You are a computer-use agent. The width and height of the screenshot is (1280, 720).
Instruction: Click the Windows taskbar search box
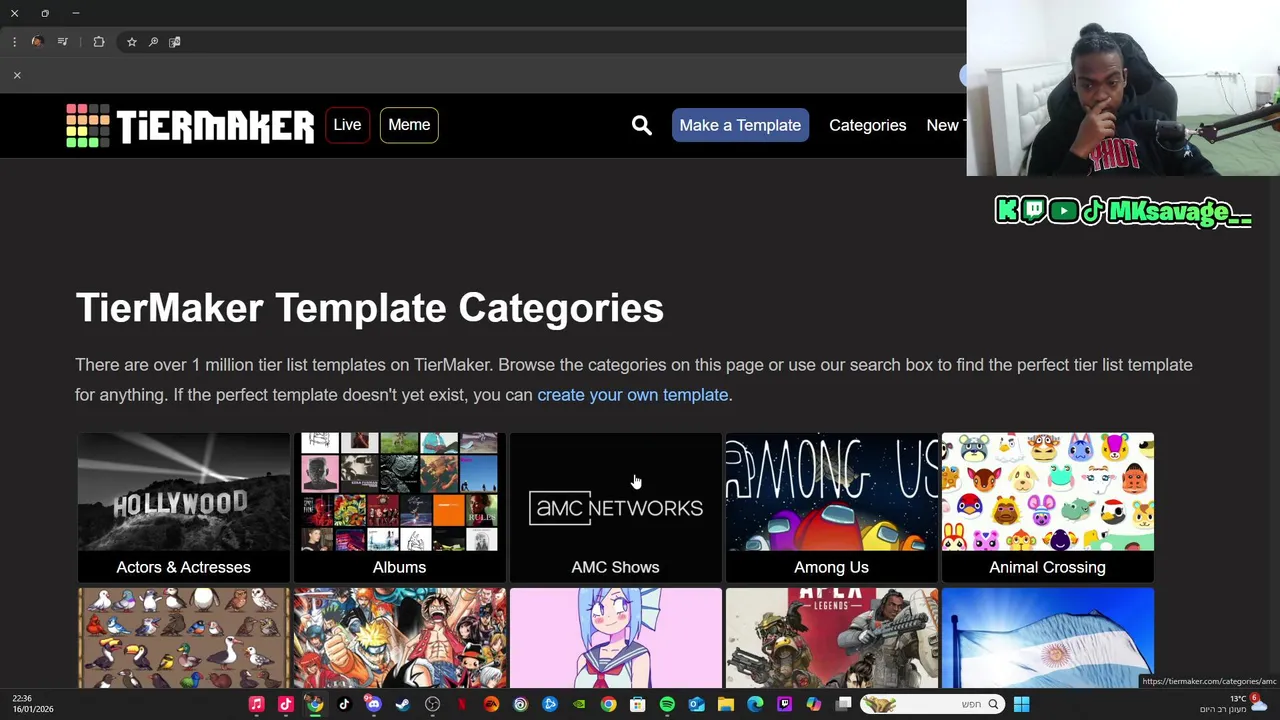931,704
